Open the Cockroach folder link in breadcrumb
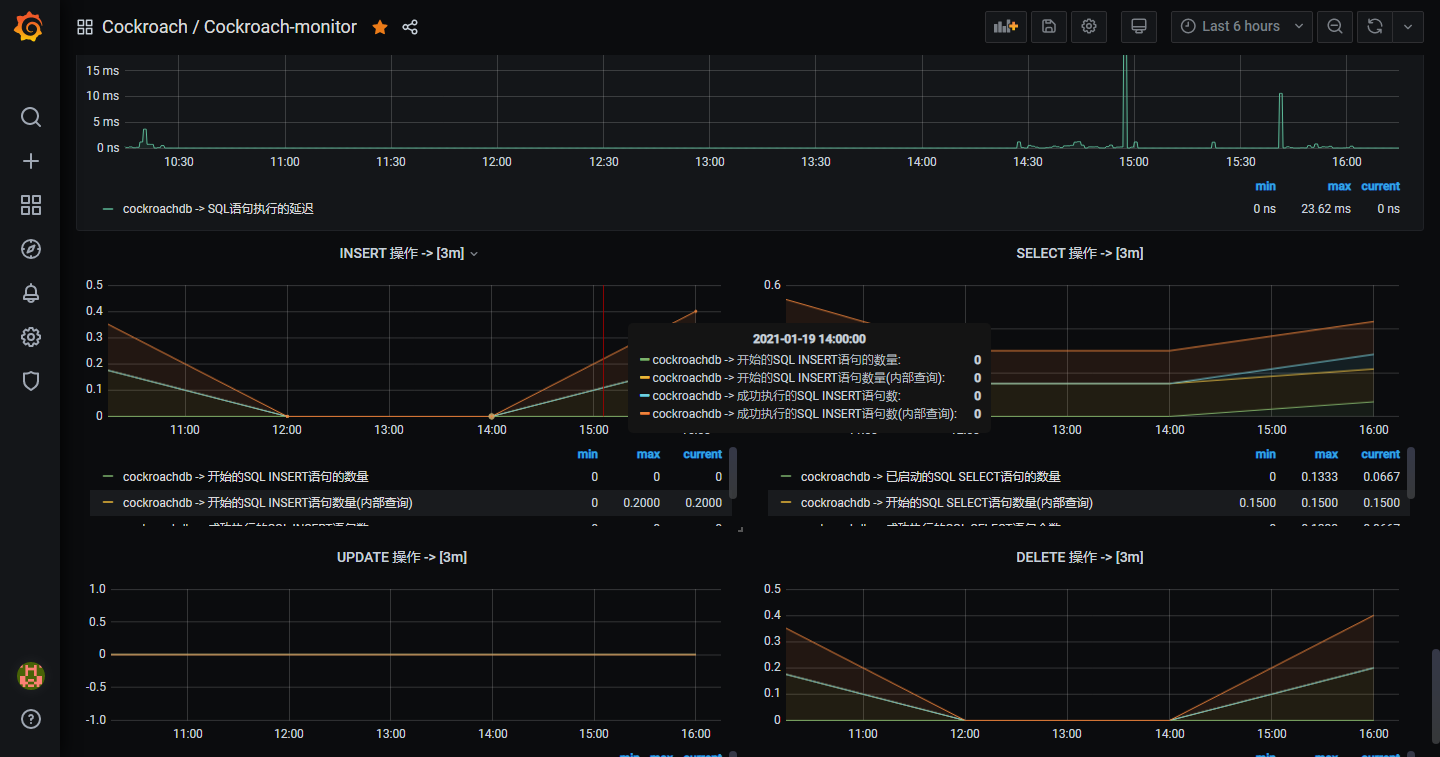 (x=144, y=27)
